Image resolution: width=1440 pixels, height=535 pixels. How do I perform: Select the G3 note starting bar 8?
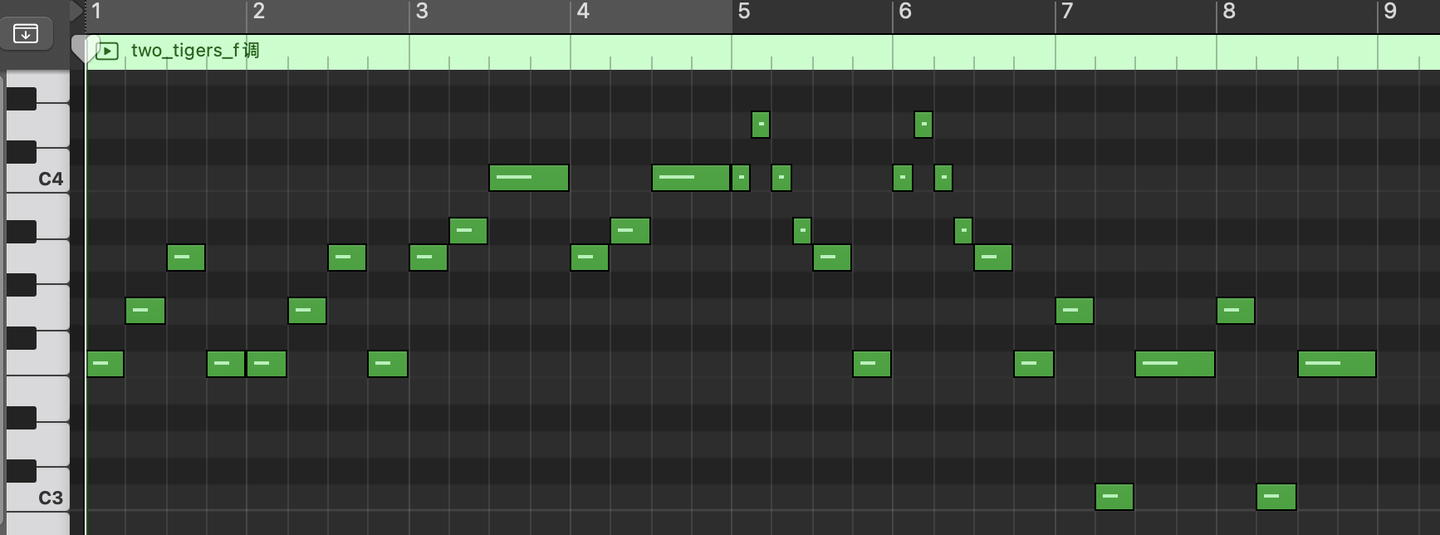point(1236,311)
